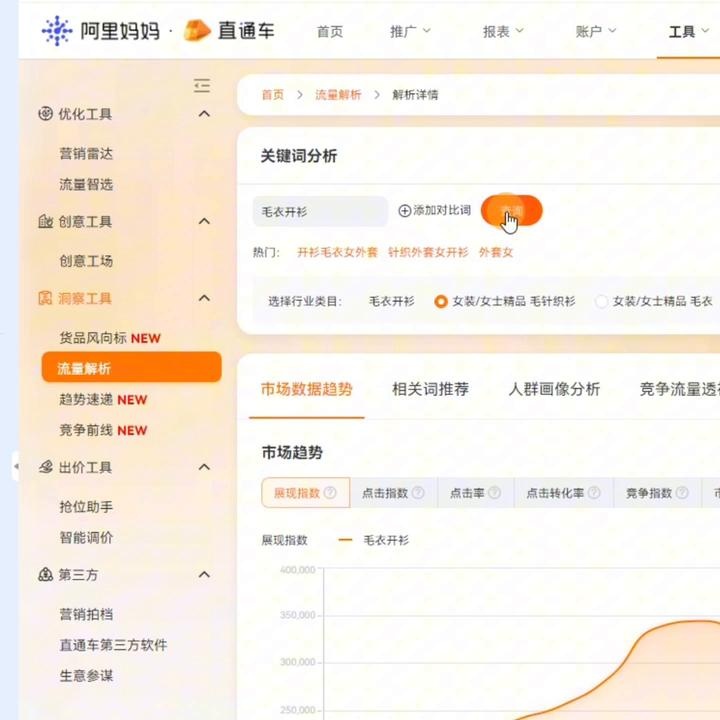Click 流量解析 breadcrumb link
The height and width of the screenshot is (720, 720).
tap(338, 95)
